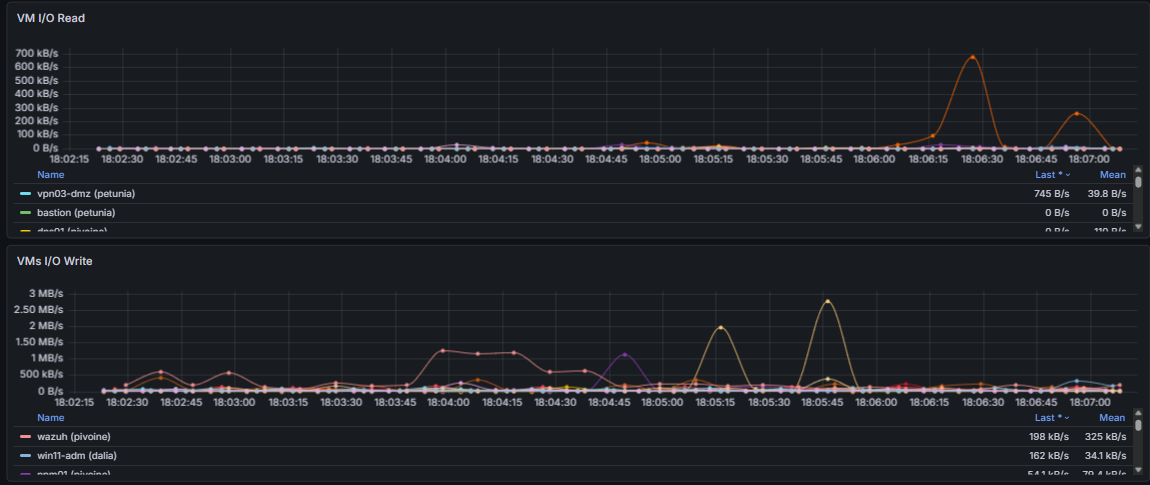The width and height of the screenshot is (1150, 485).
Task: Toggle the win11-adm (dalia) series
Action: (76, 456)
